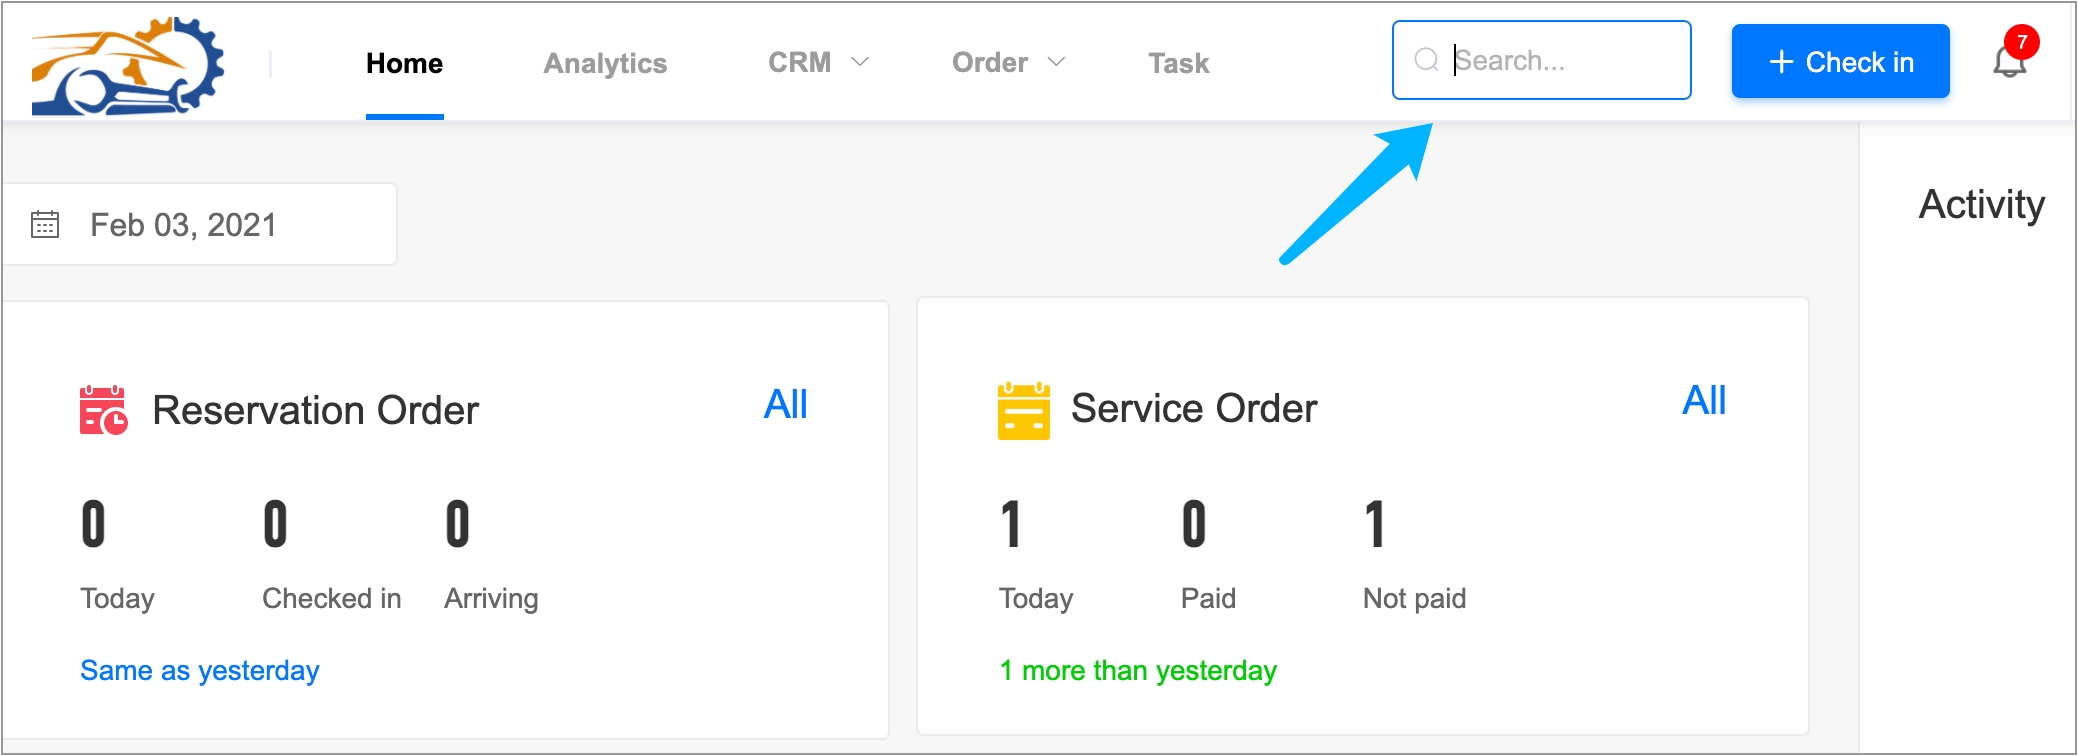Image resolution: width=2078 pixels, height=756 pixels.
Task: Click the plus icon on Check in button
Action: (x=1781, y=62)
